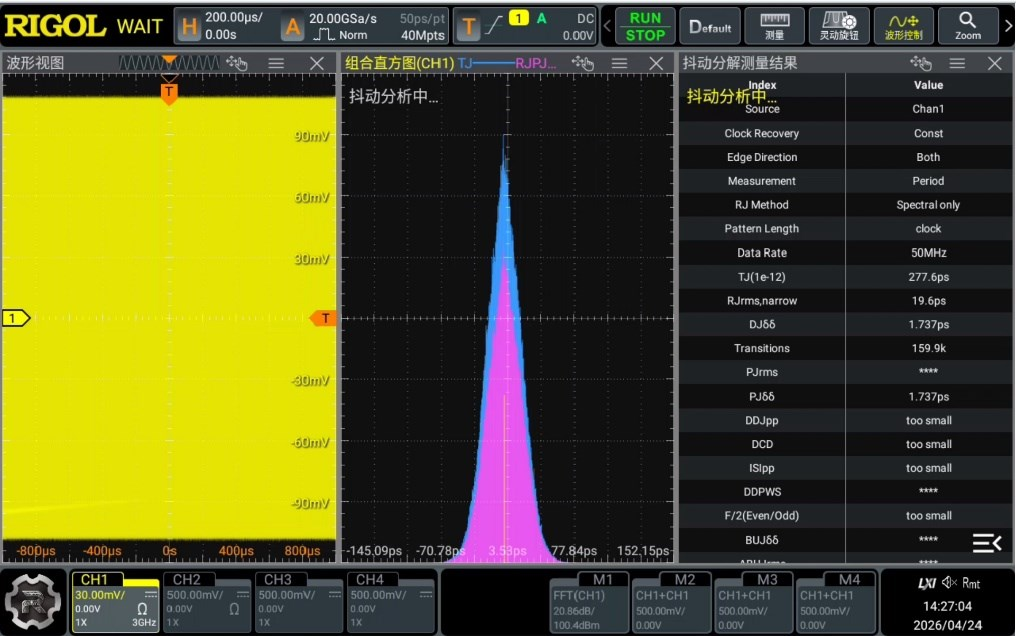Click the Default button
1016x636 pixels.
tap(710, 27)
